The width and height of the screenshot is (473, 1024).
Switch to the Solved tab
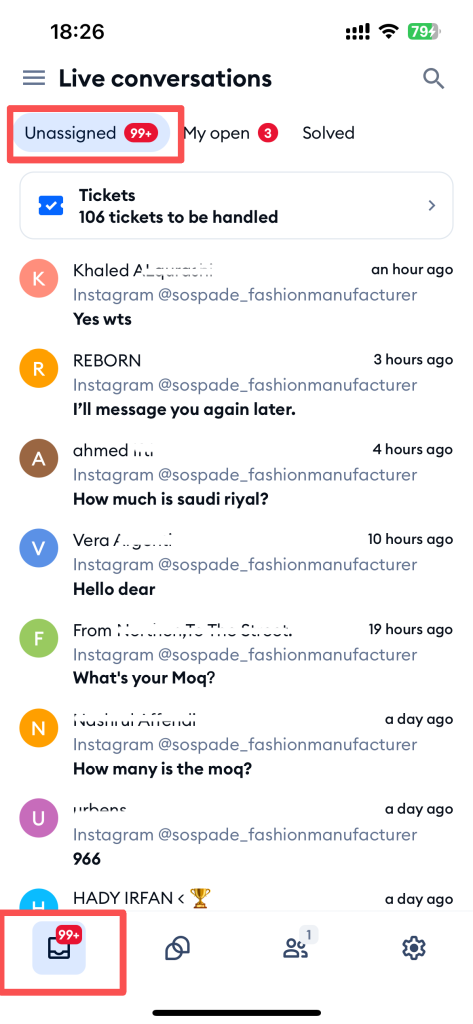tap(329, 133)
